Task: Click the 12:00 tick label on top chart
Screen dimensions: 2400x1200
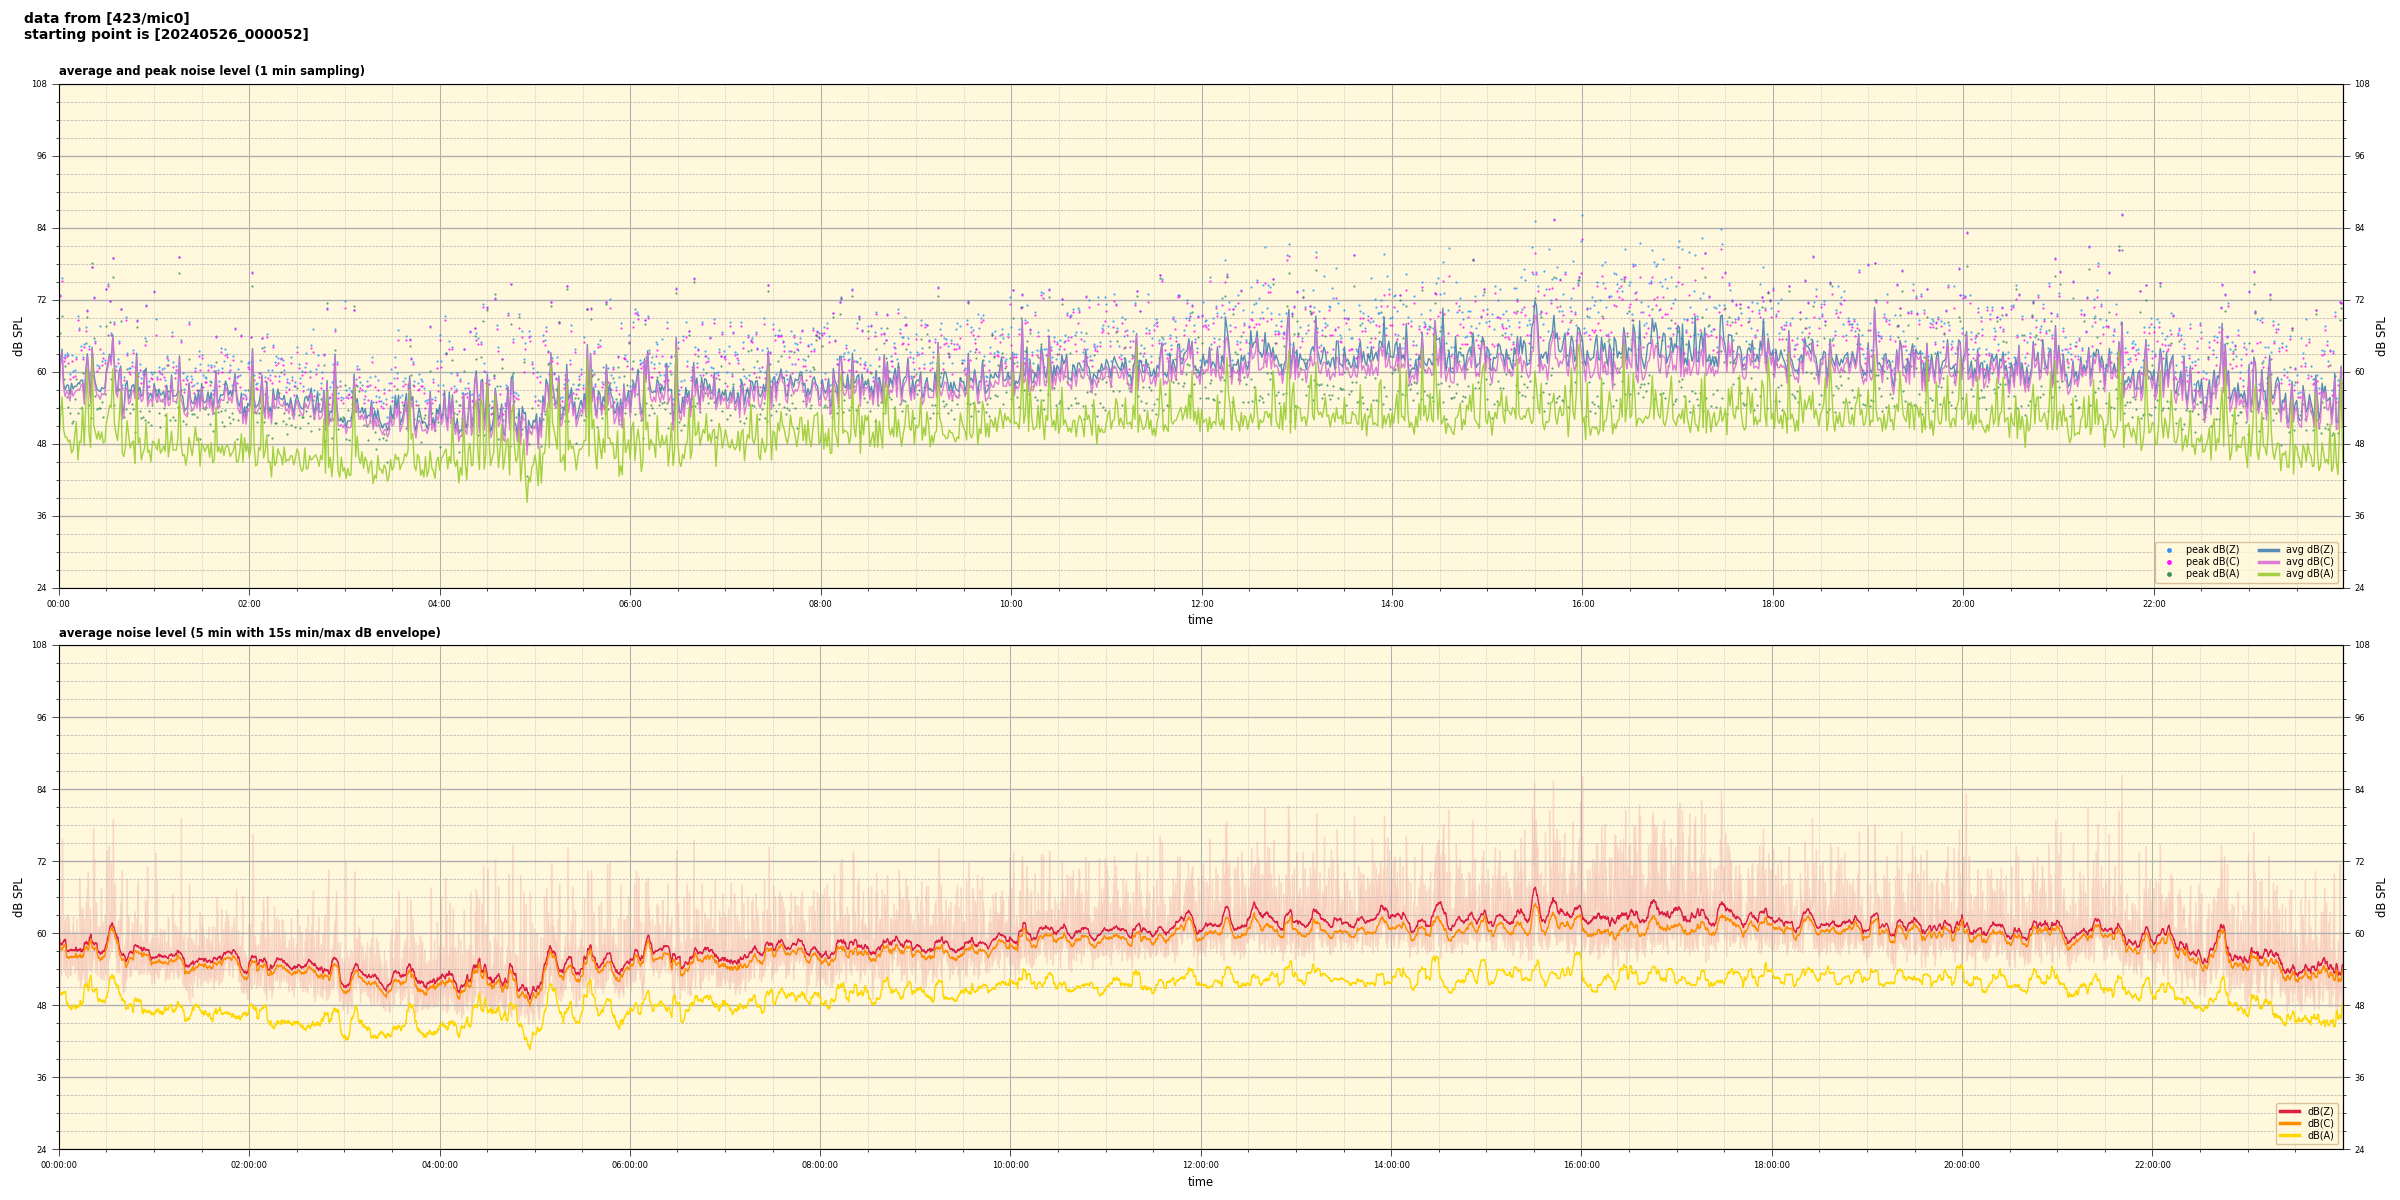Action: pyautogui.click(x=1201, y=604)
